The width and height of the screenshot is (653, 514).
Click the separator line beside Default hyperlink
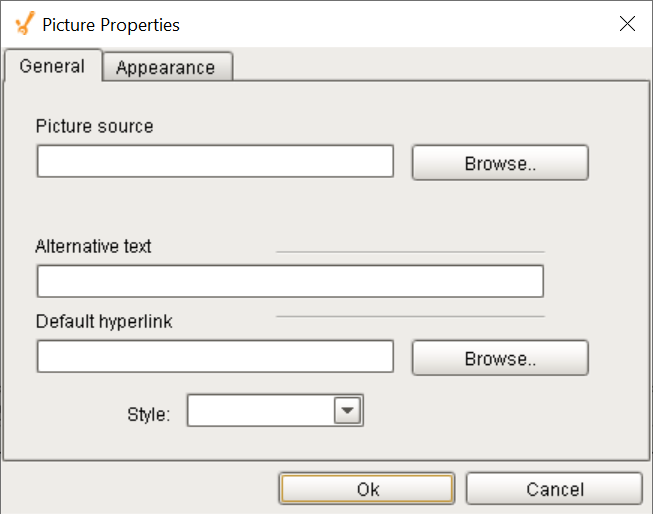point(410,317)
